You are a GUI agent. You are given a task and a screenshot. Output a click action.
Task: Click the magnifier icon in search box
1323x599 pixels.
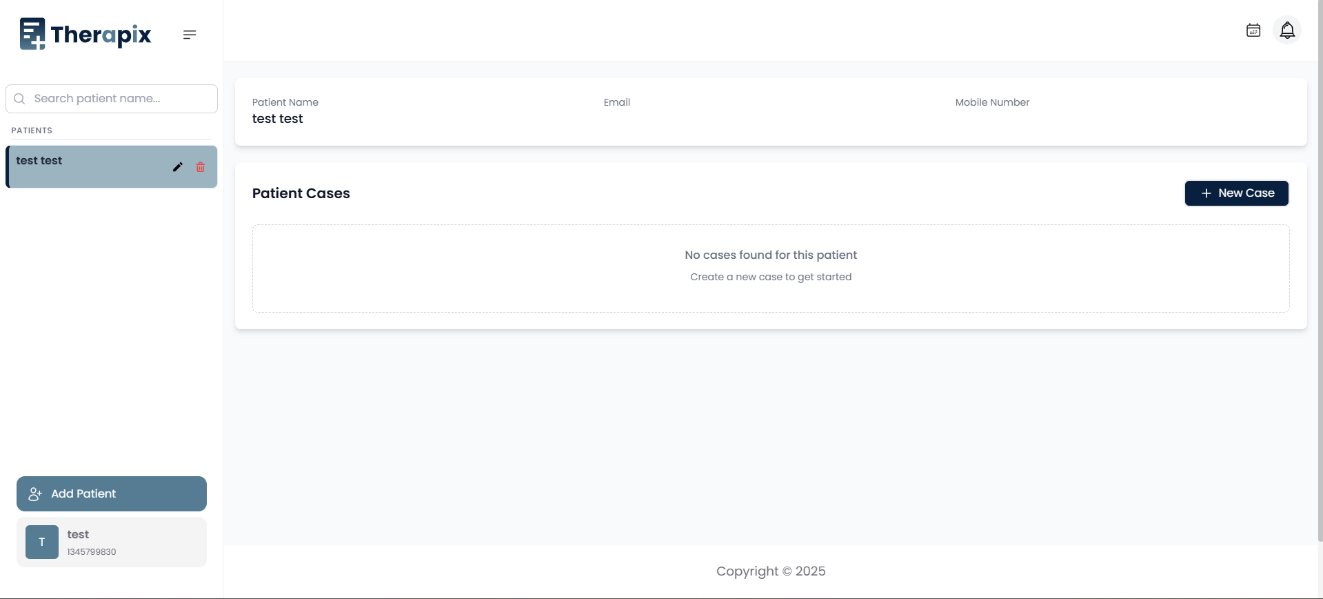click(x=20, y=99)
